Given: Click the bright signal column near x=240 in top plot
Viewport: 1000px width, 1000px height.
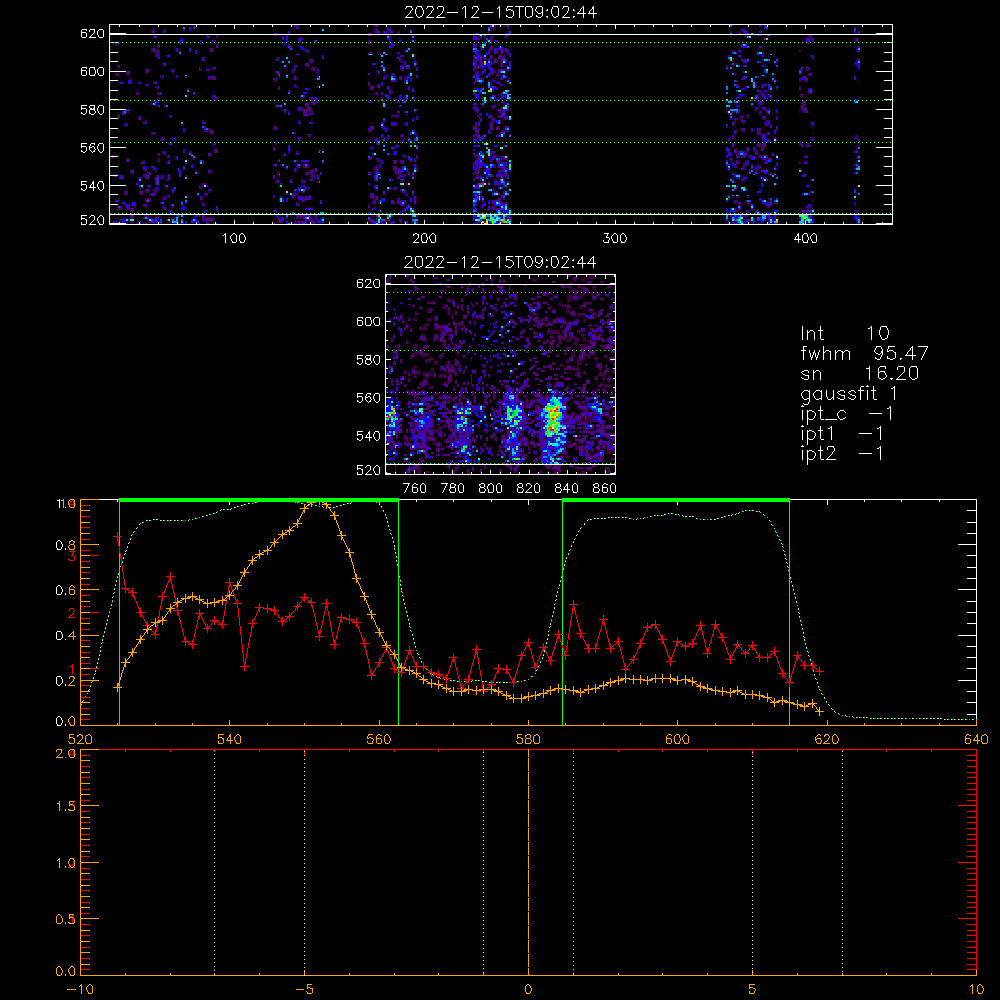Looking at the screenshot, I should point(491,124).
